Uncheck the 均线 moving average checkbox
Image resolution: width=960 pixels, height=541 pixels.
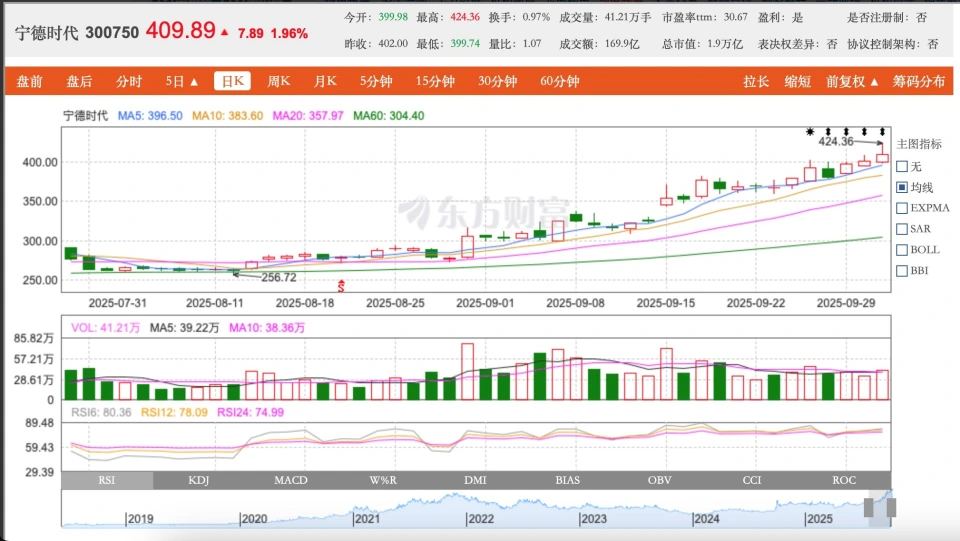[x=902, y=187]
